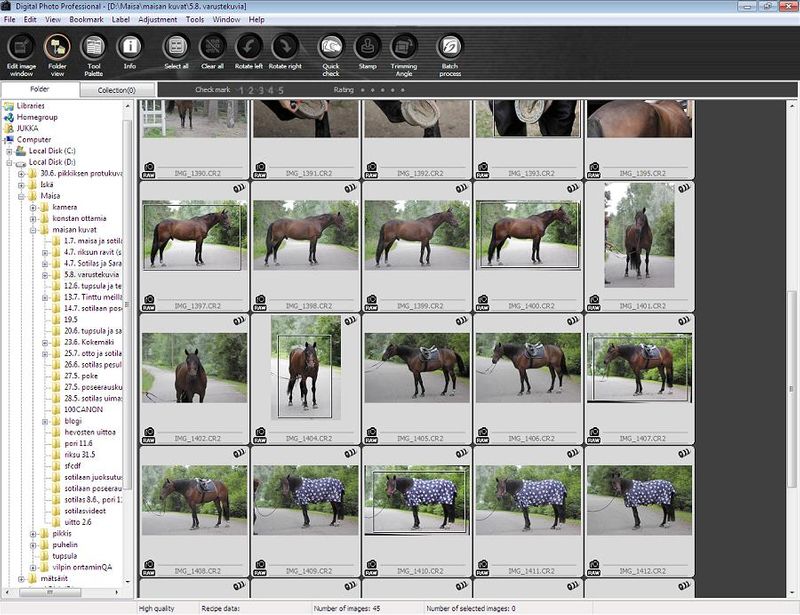
Task: Set check mark 4
Action: pos(270,90)
